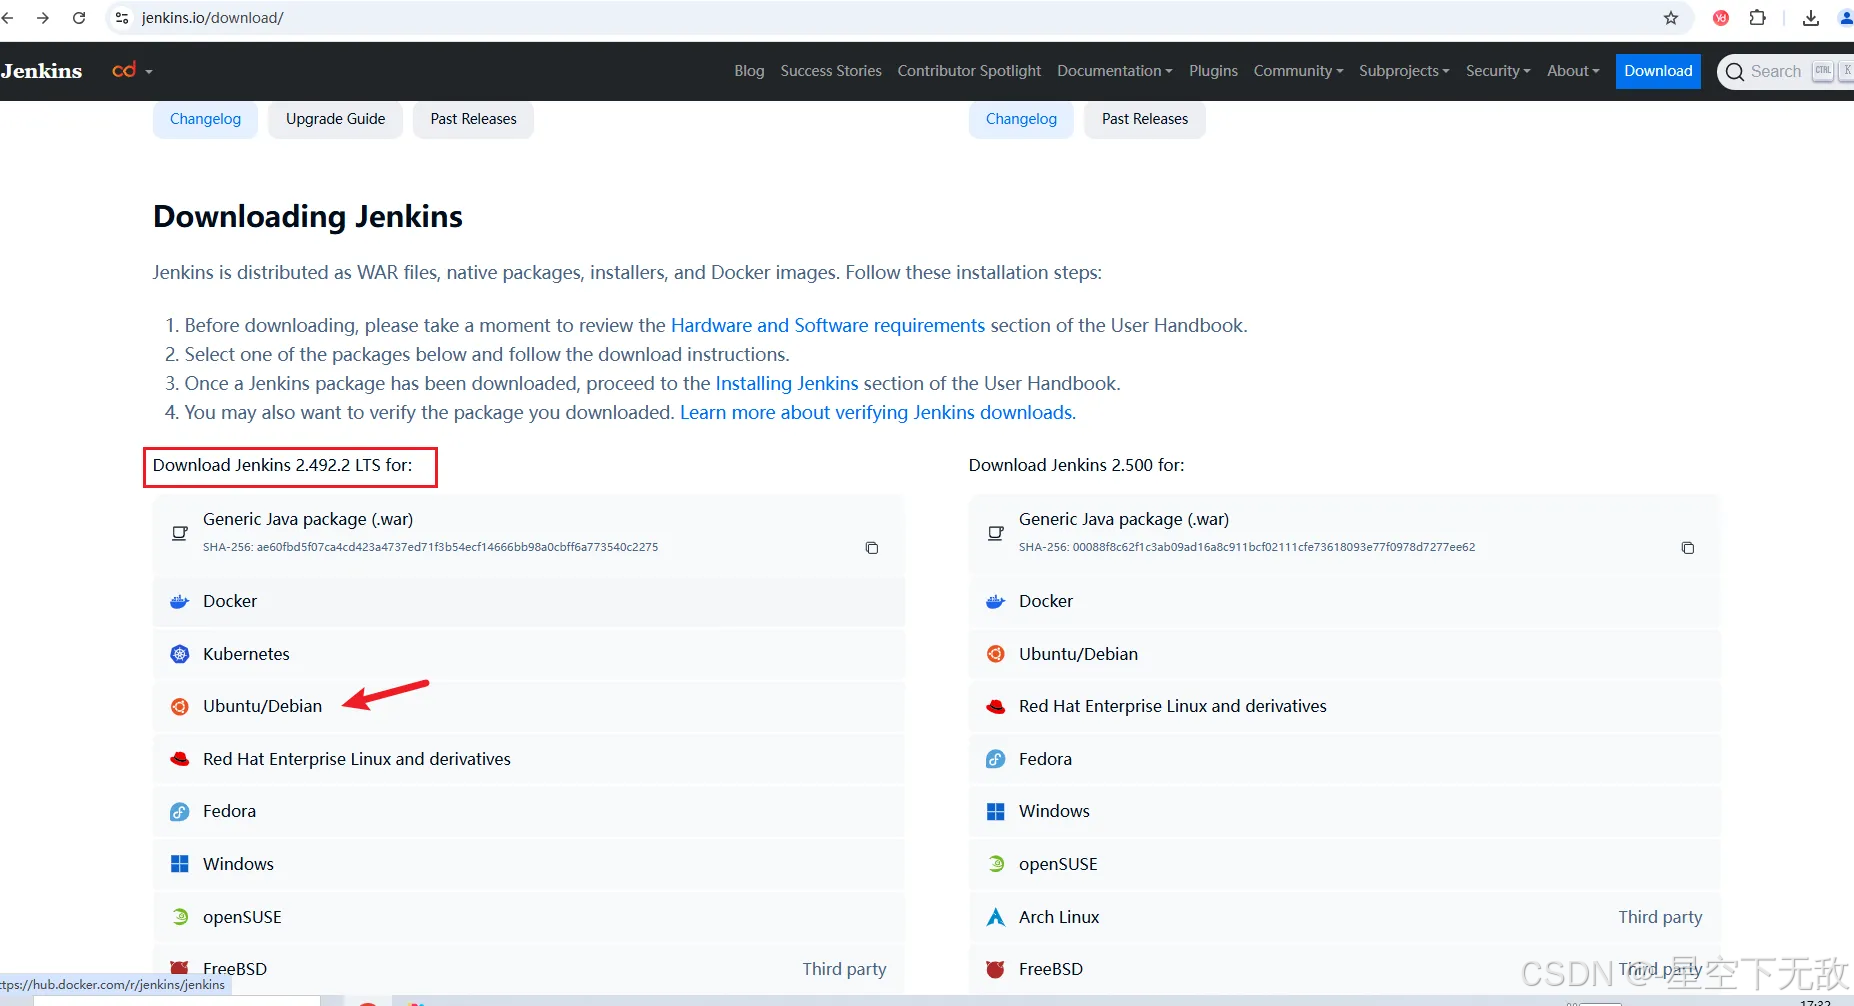Select openSUSE under LTS downloads

tap(529, 917)
